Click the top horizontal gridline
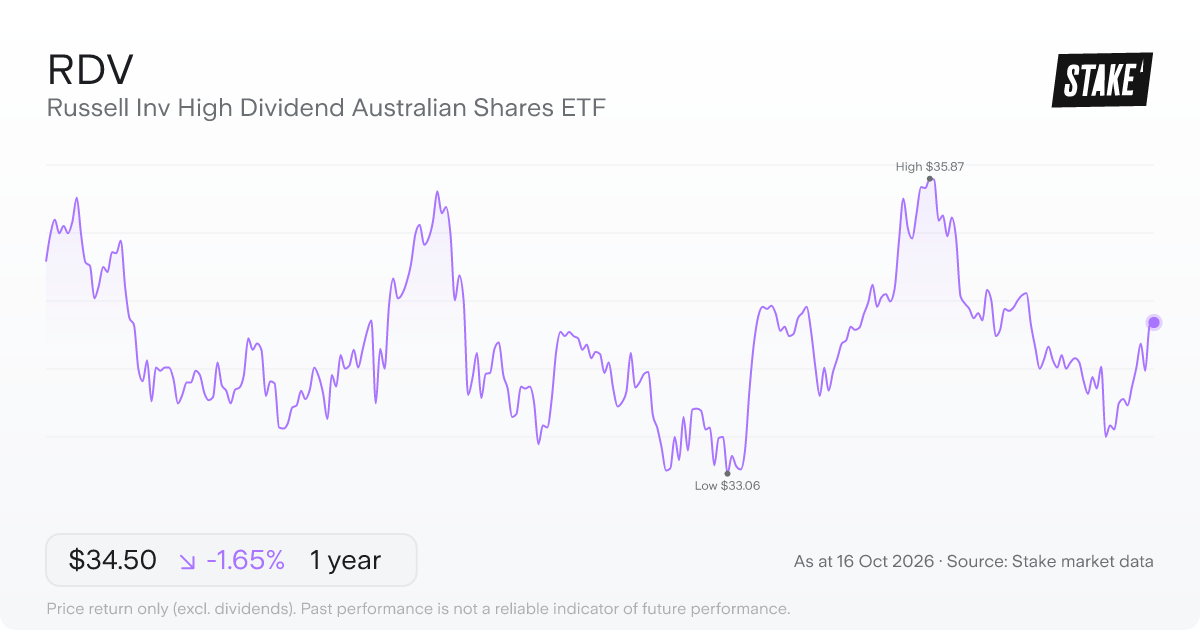Screen dimensions: 1200x630 (x=600, y=165)
